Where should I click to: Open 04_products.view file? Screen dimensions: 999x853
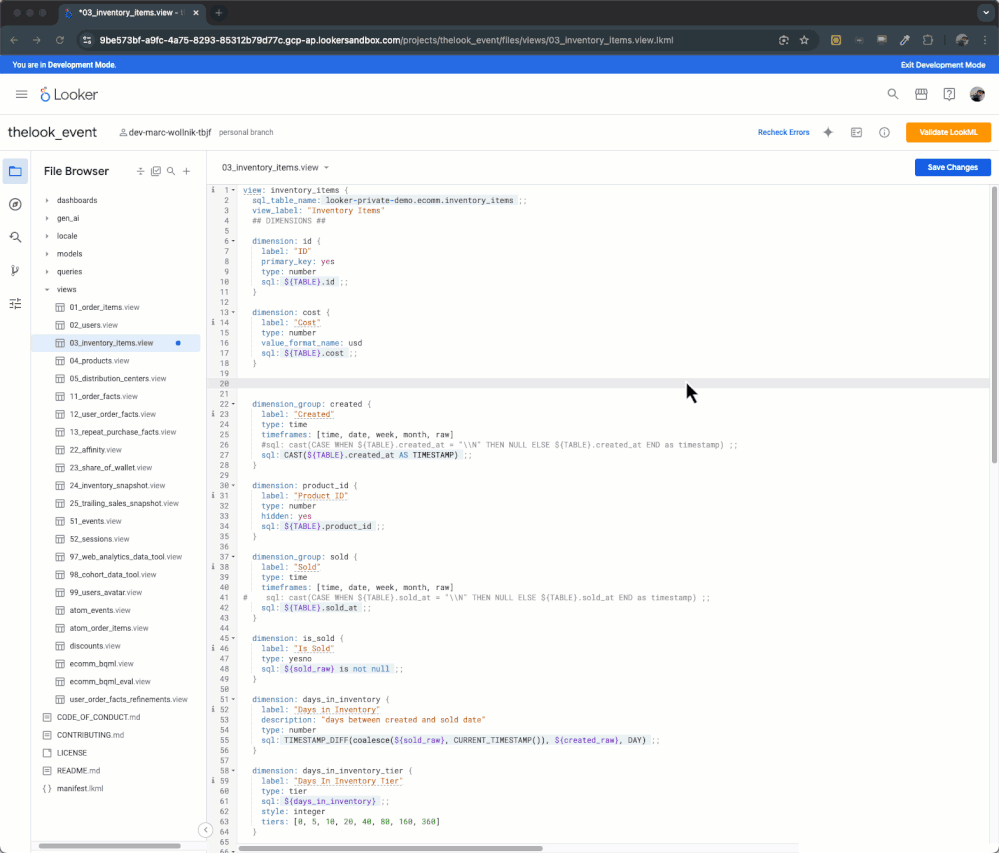[x=99, y=361]
